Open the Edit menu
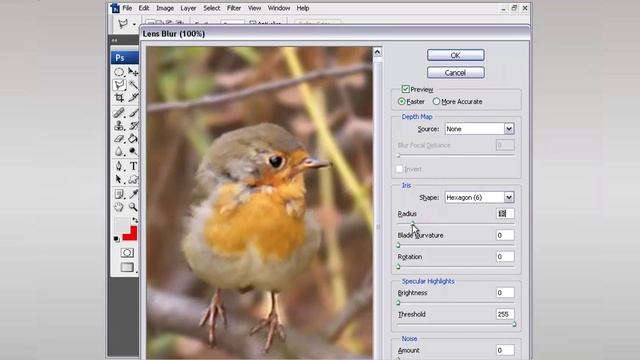640x360 pixels. (x=144, y=8)
